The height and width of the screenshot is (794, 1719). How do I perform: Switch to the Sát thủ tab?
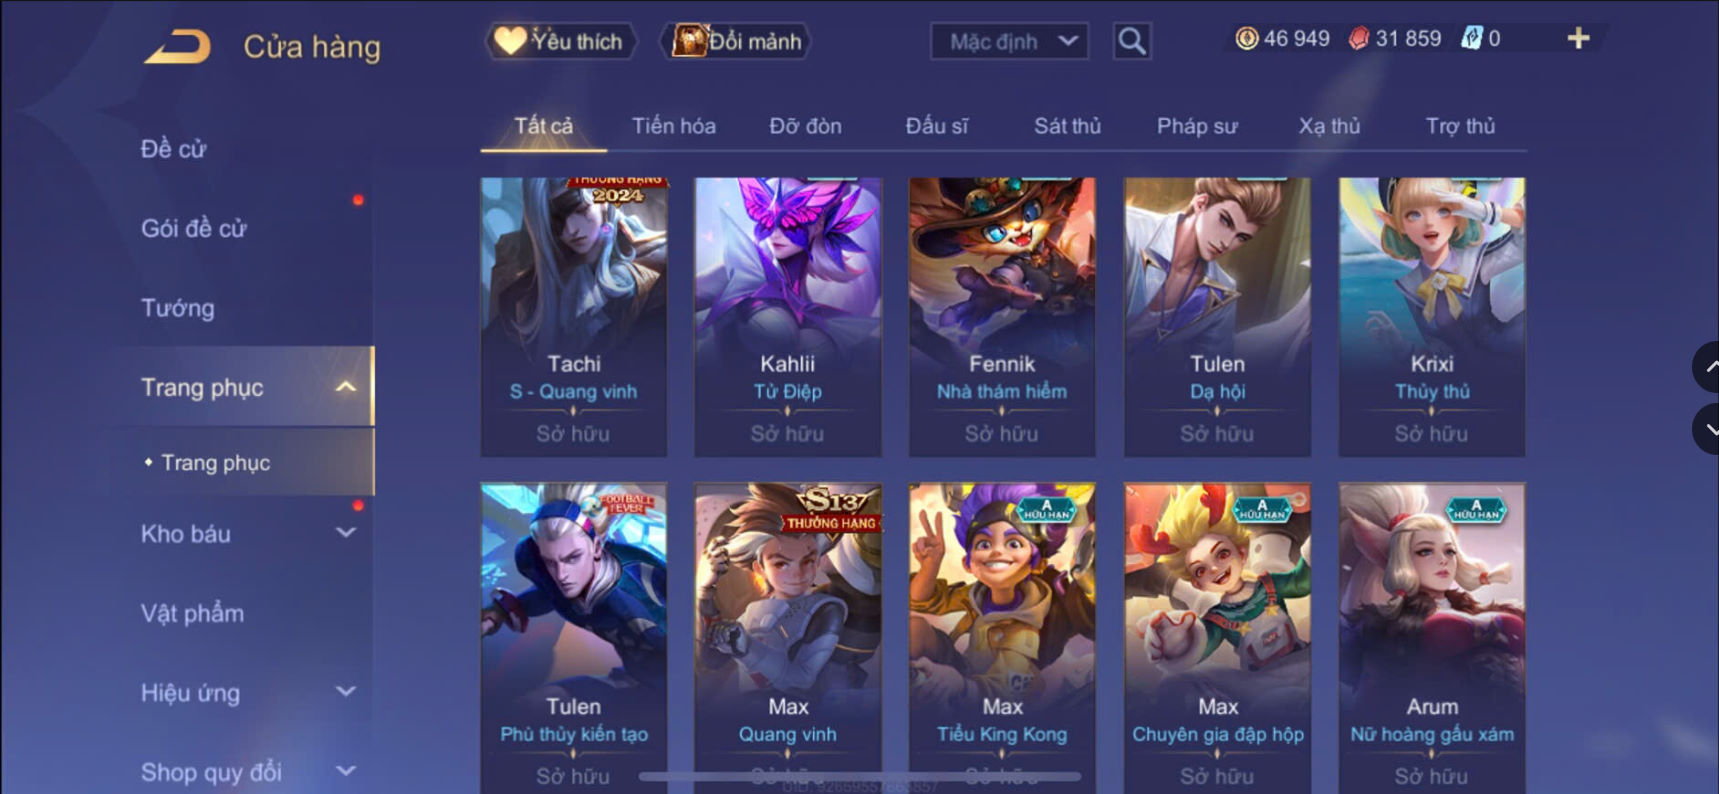coord(1067,126)
